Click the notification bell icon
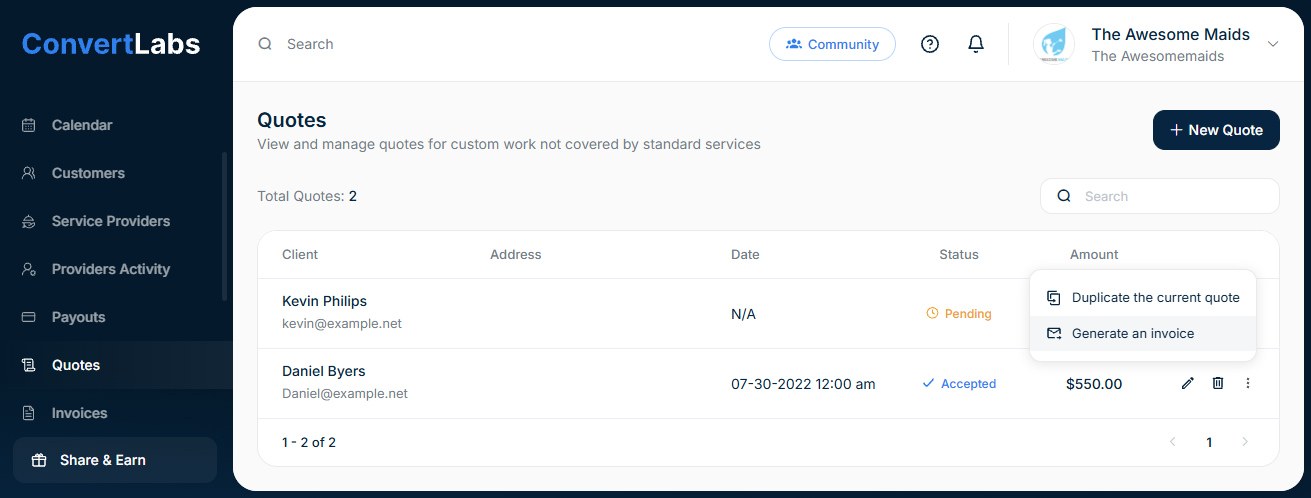The width and height of the screenshot is (1311, 498). point(976,44)
